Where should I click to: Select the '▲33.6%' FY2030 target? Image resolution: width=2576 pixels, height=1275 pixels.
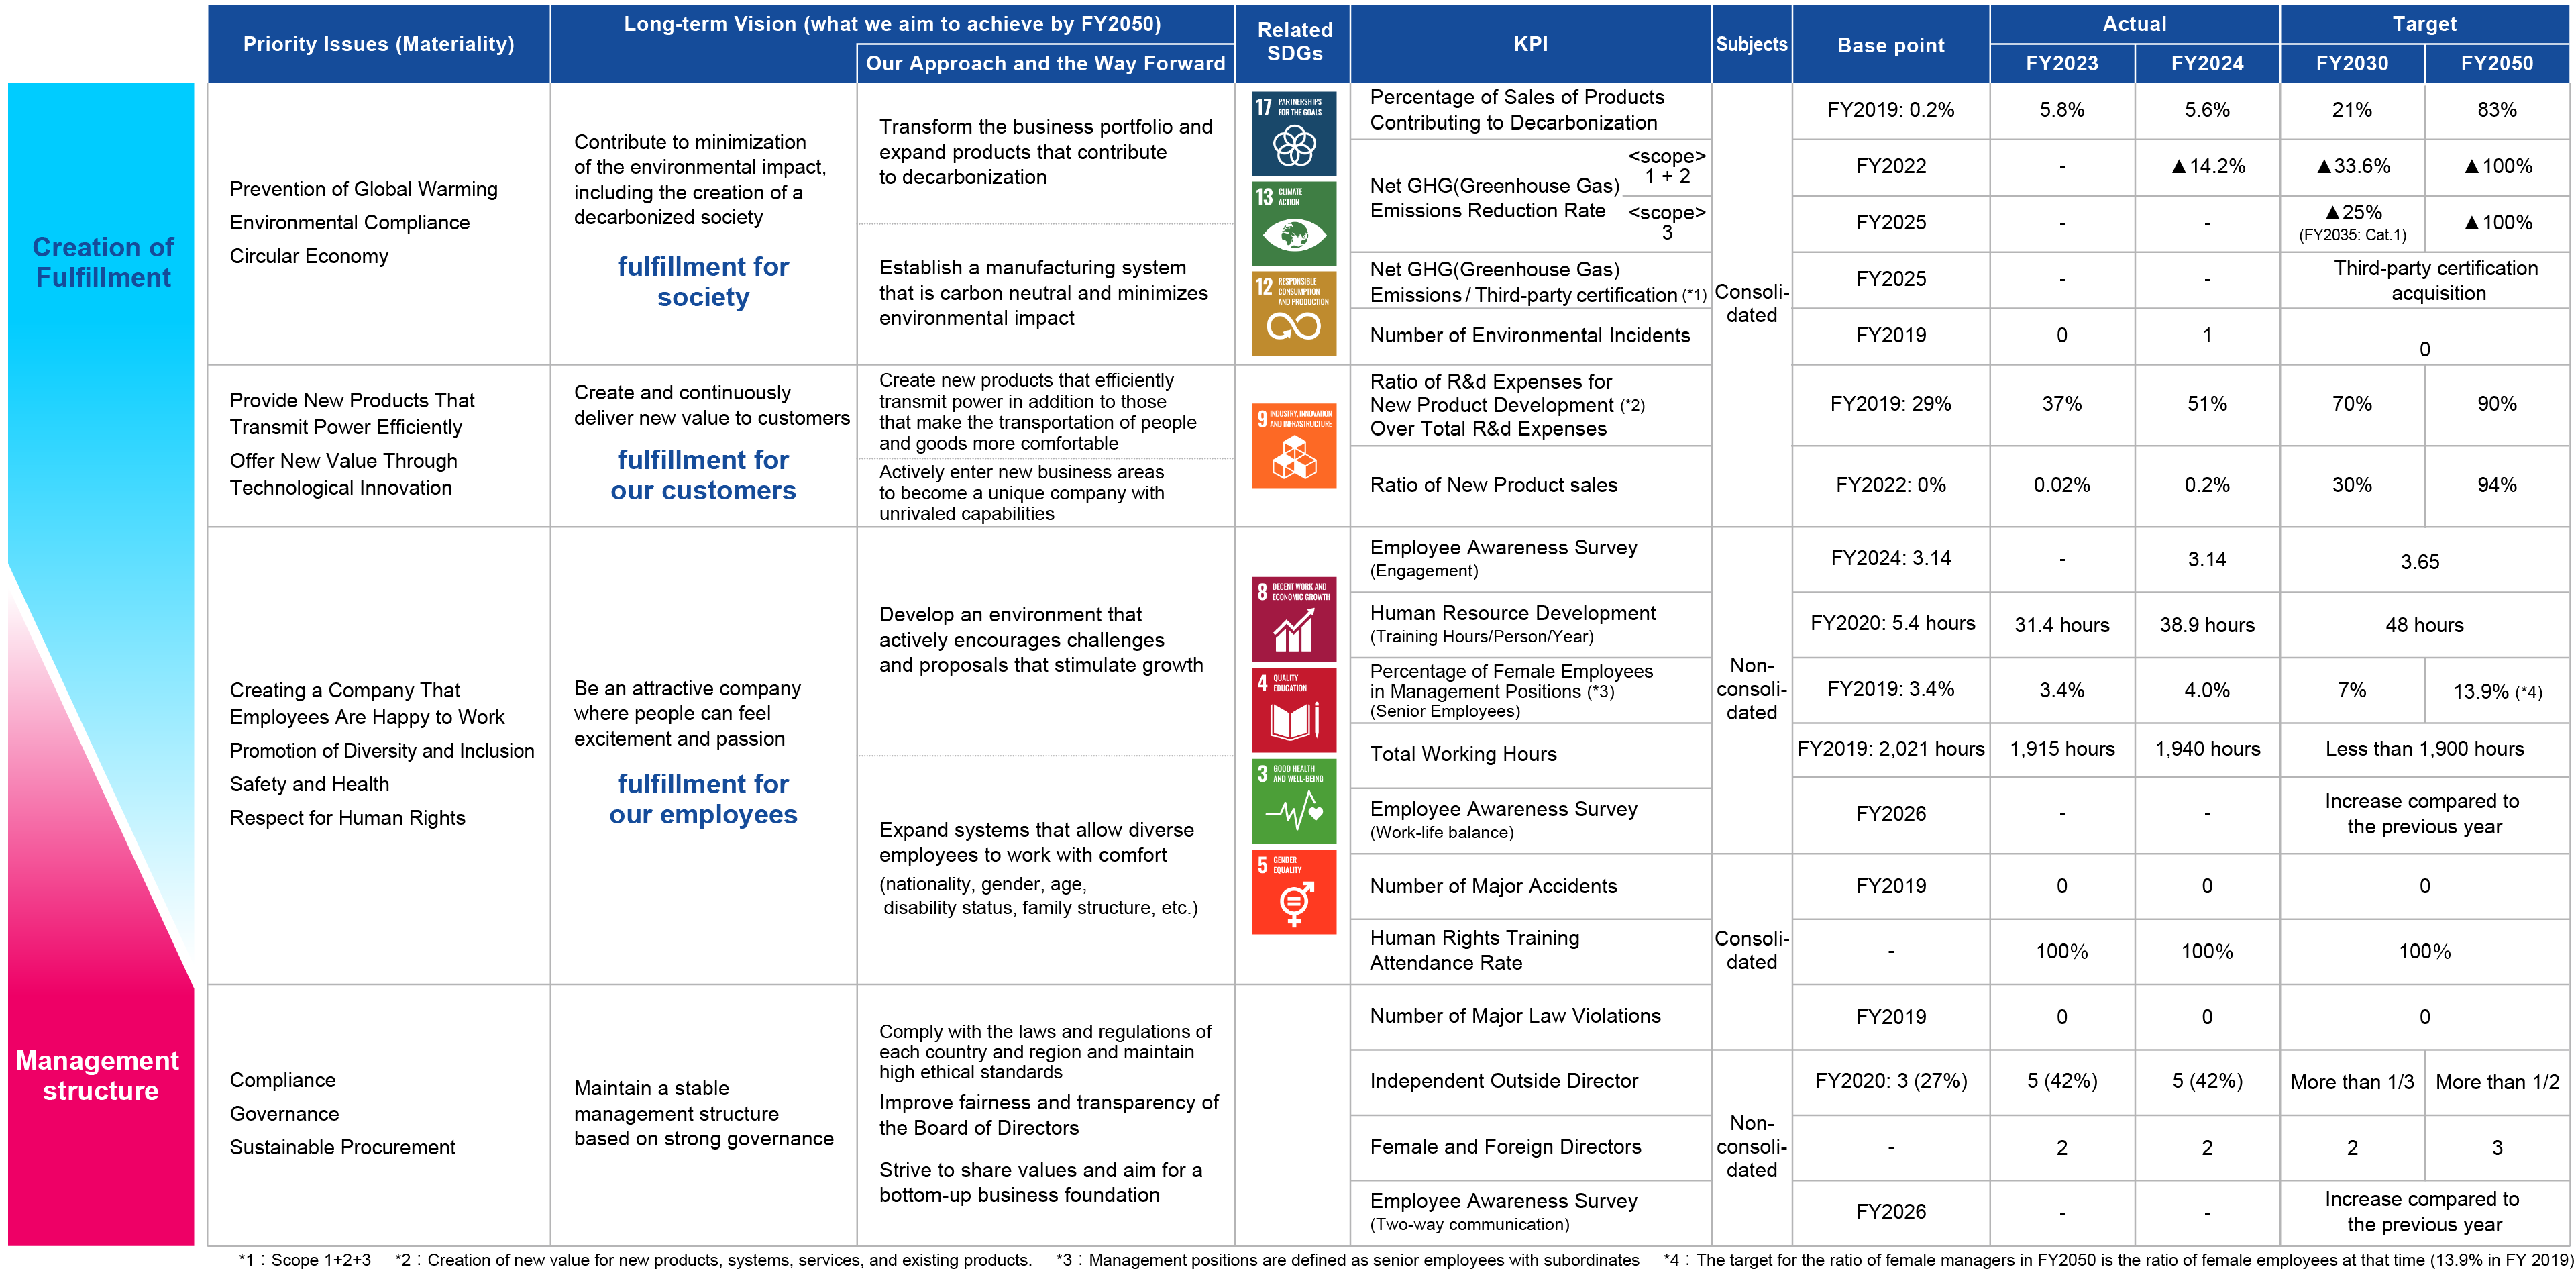(2353, 166)
